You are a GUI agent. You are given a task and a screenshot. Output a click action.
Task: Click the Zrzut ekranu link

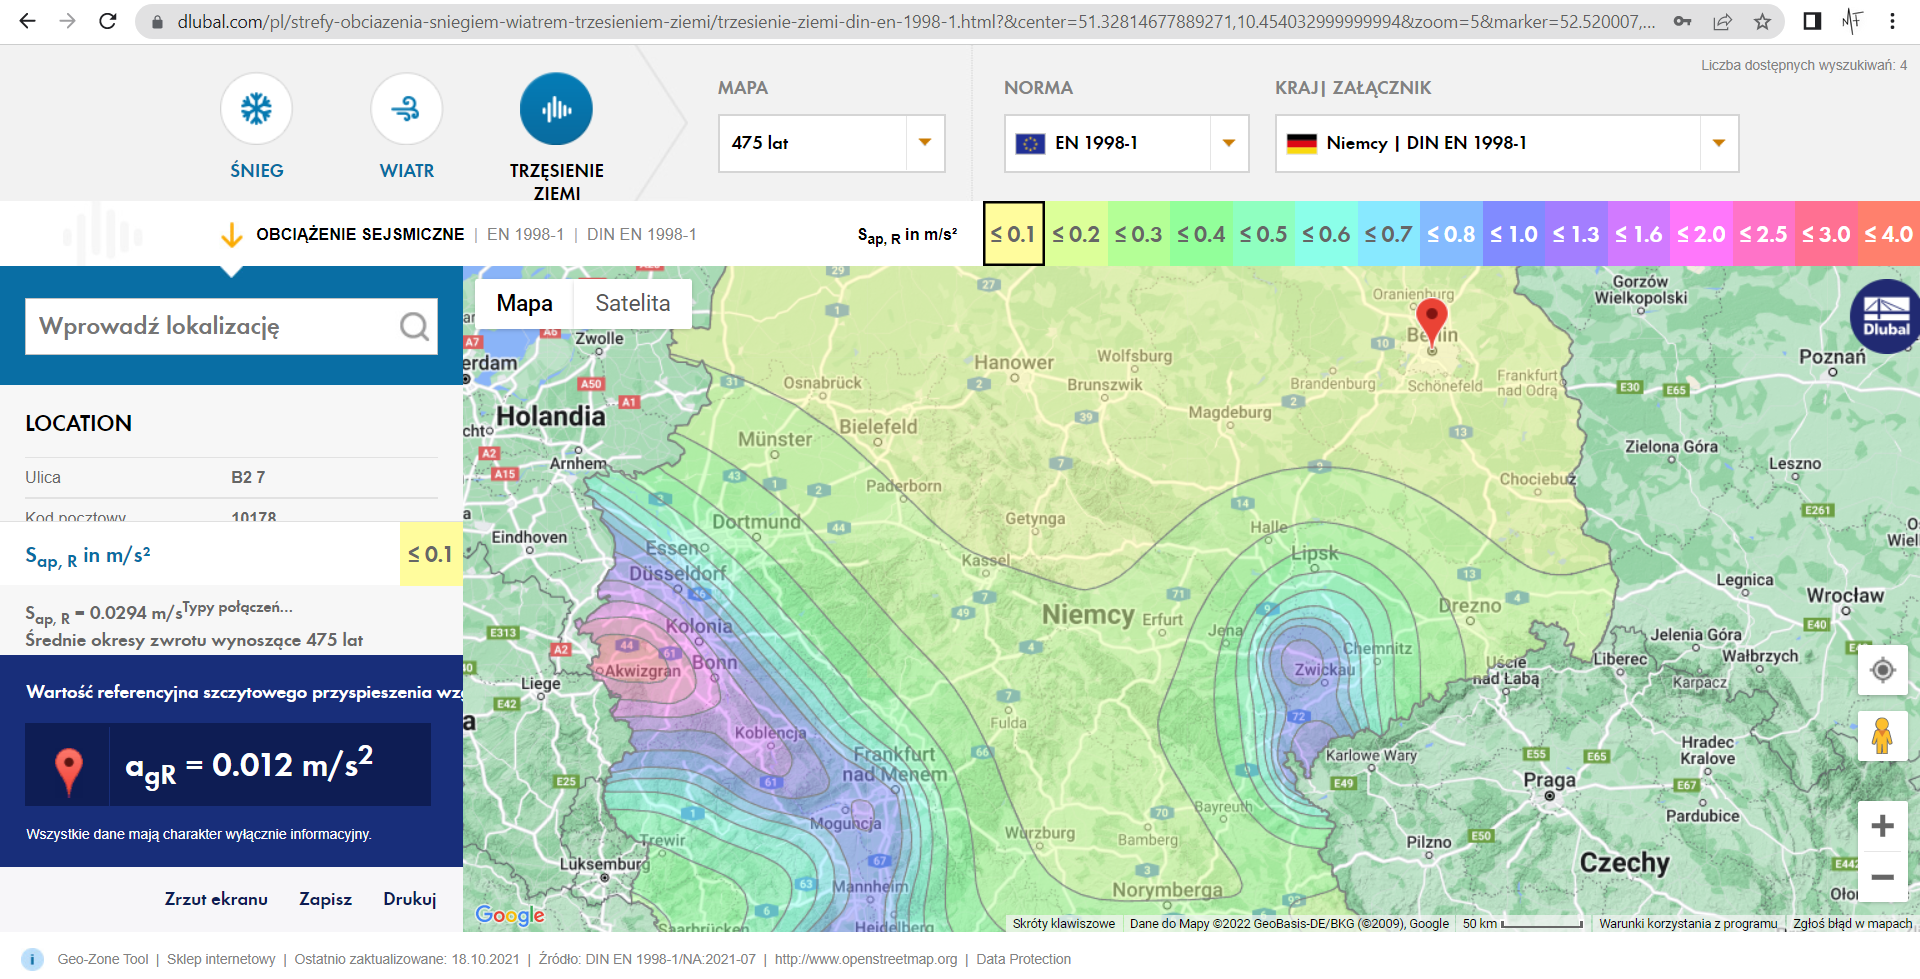216,898
